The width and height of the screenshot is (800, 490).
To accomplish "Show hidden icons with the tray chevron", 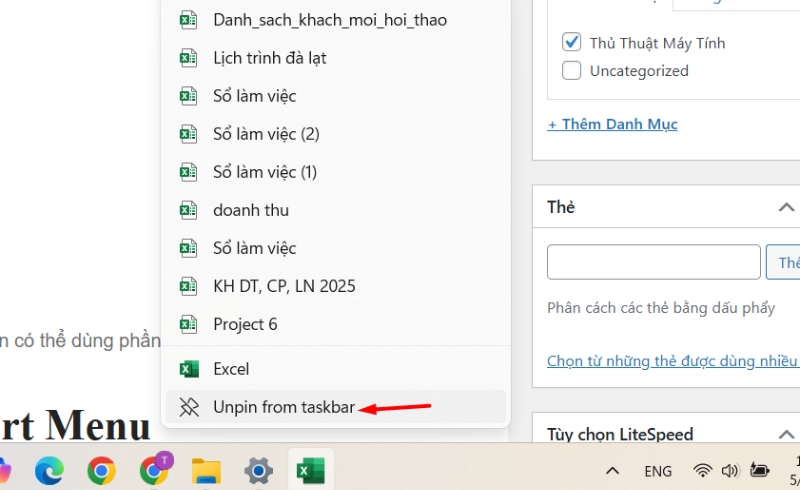I will pyautogui.click(x=612, y=470).
